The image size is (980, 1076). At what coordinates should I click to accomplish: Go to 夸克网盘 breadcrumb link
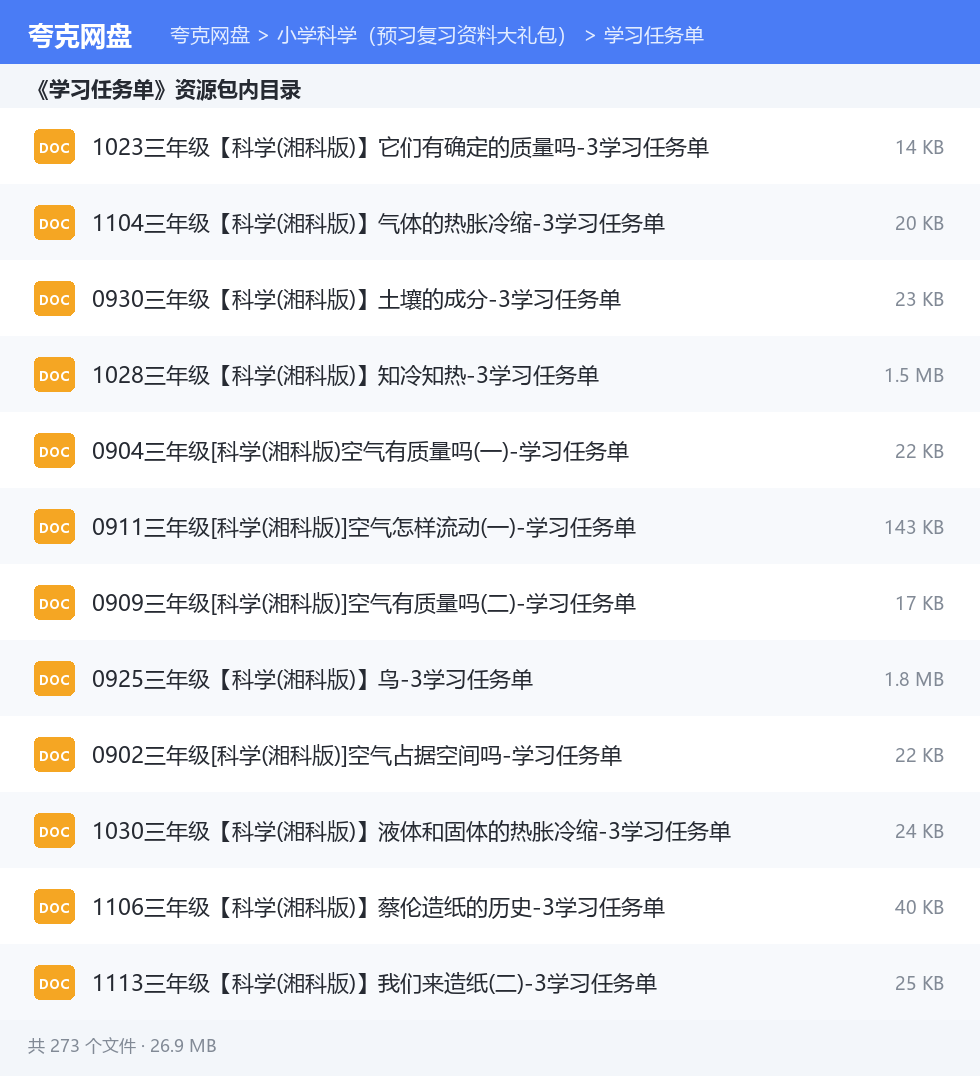(210, 36)
